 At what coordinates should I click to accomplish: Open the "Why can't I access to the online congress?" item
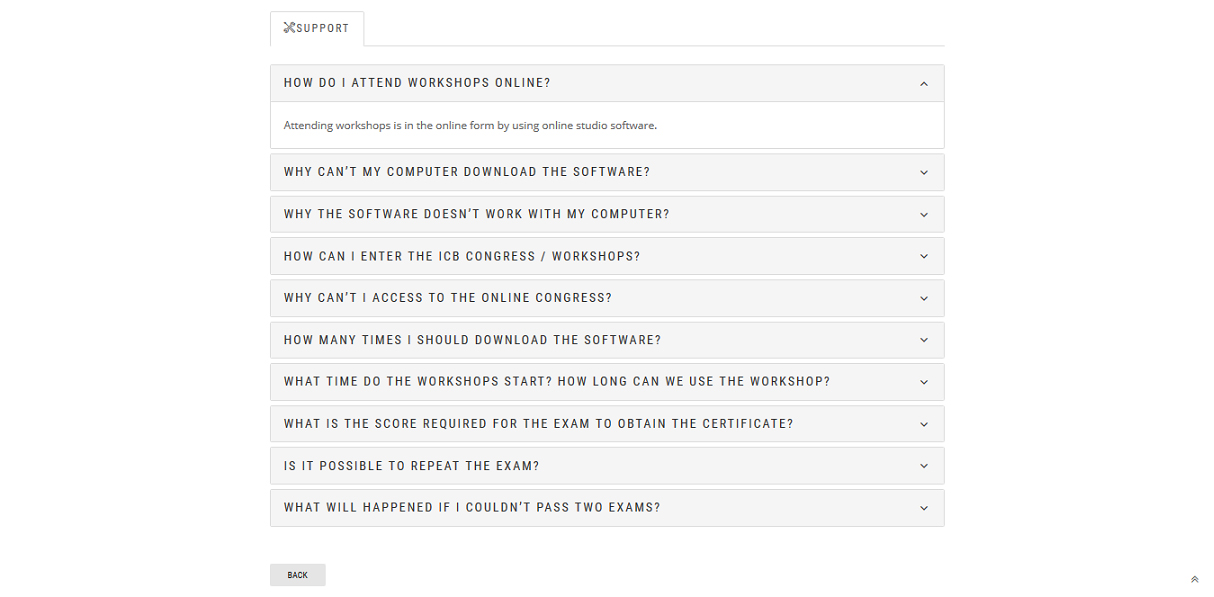tap(607, 298)
